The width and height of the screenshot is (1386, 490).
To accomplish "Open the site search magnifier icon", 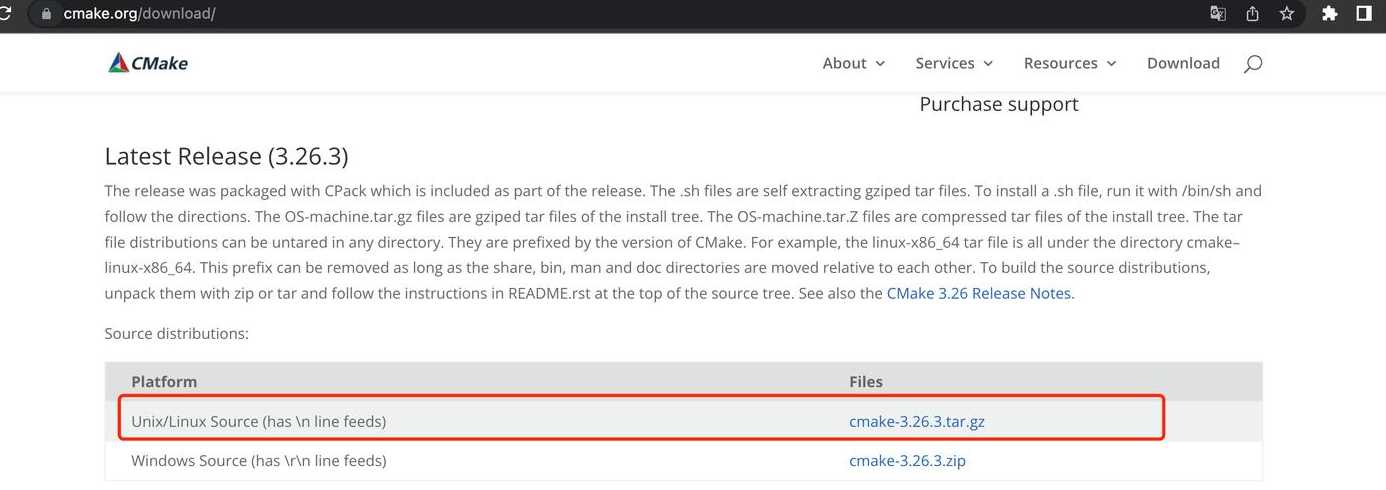I will pyautogui.click(x=1252, y=64).
